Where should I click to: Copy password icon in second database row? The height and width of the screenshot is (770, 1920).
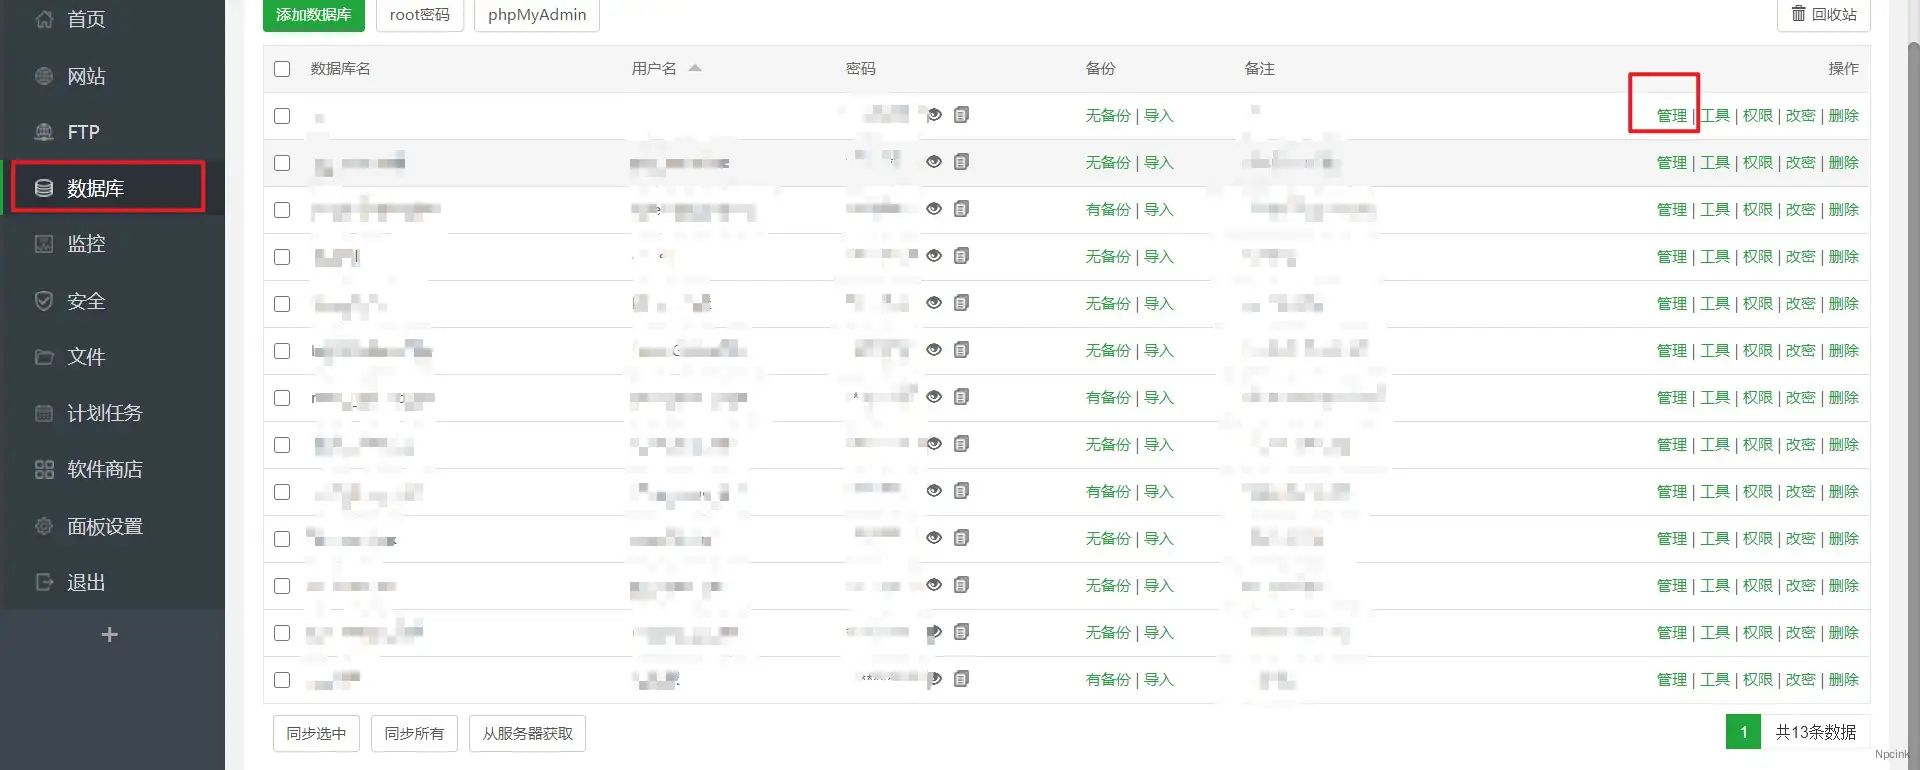click(961, 162)
